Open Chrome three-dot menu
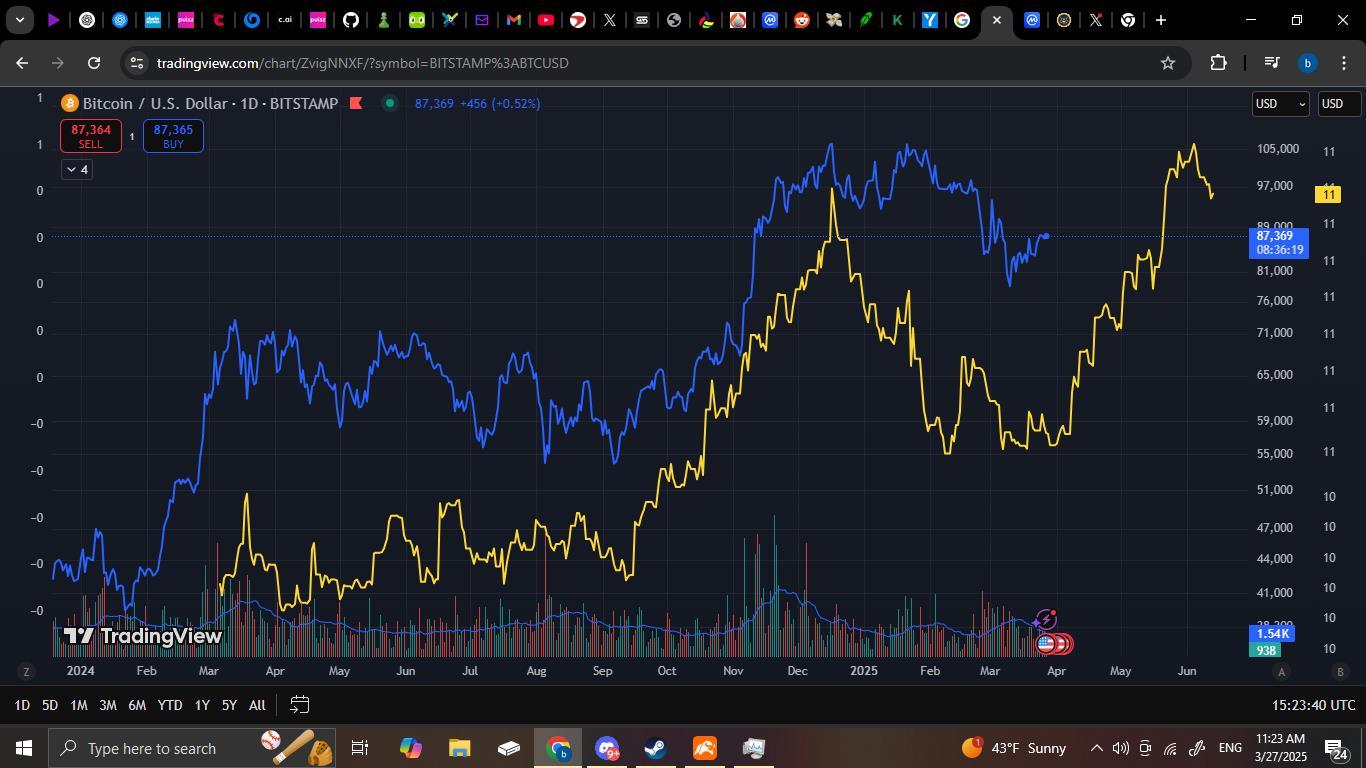Viewport: 1366px width, 768px height. (1343, 63)
